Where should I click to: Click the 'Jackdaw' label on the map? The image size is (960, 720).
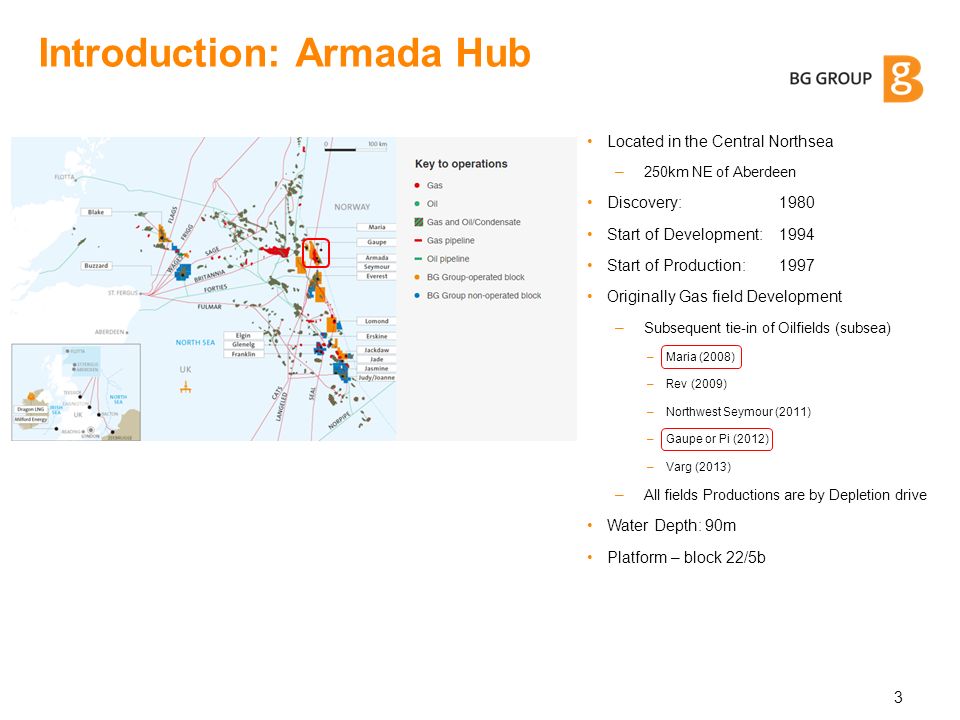377,350
